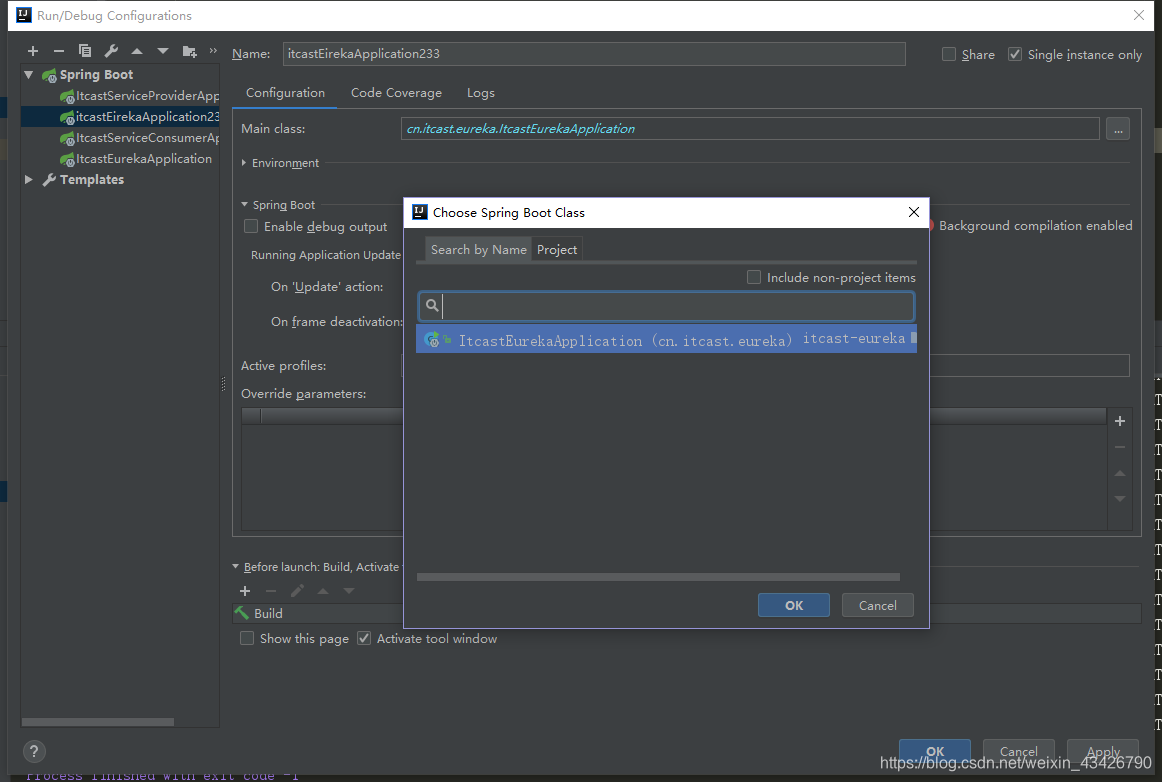Show more toolbar actions chevron

[213, 50]
